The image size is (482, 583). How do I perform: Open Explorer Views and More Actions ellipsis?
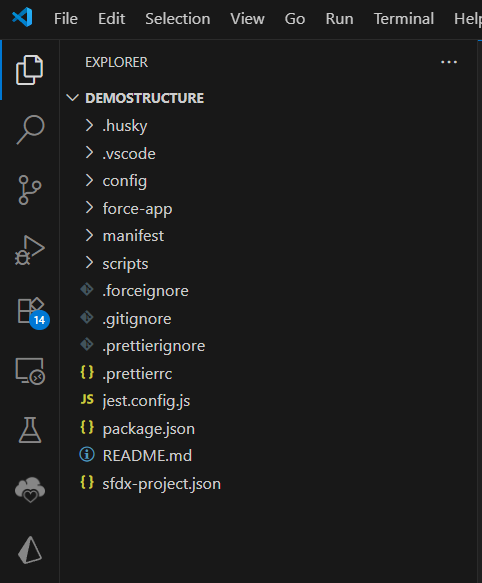tap(449, 62)
